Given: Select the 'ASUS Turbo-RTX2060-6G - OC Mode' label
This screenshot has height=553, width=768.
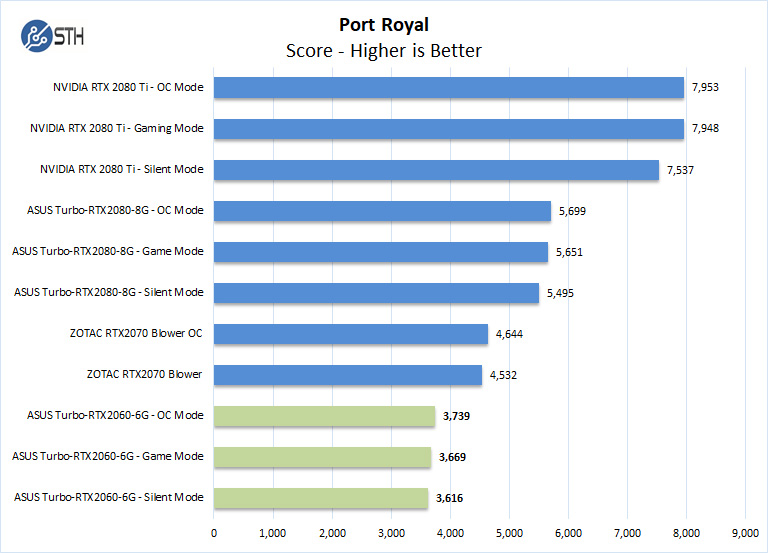Looking at the screenshot, I should (115, 415).
